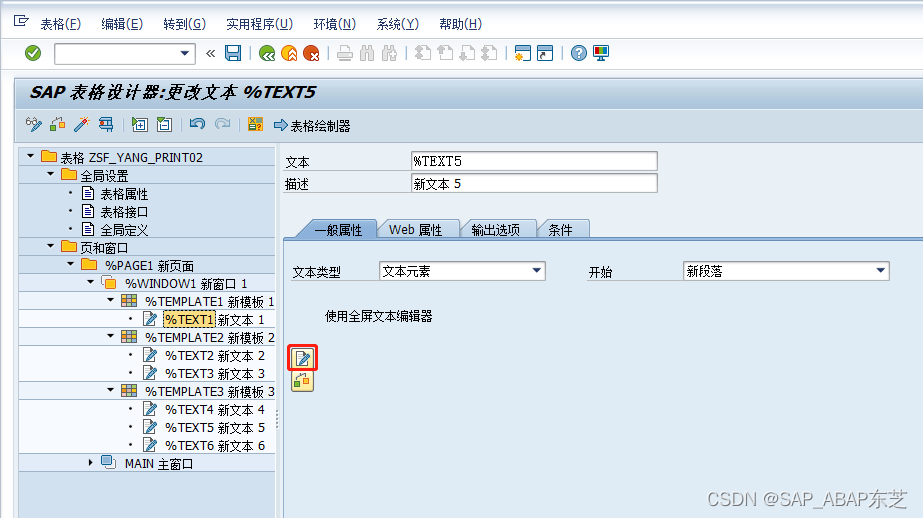The width and height of the screenshot is (923, 518).
Task: Click the Next Page icon
Action: click(467, 54)
